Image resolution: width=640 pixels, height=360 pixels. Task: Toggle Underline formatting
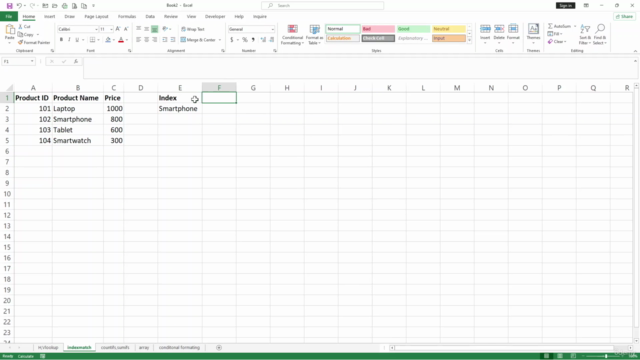coord(77,40)
